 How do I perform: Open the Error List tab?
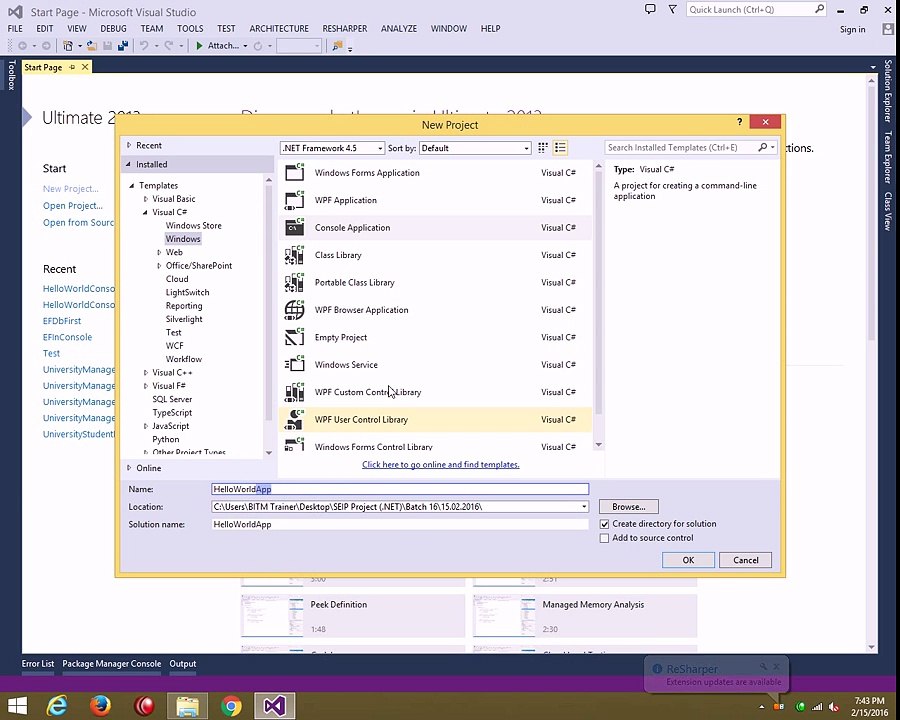click(x=38, y=664)
